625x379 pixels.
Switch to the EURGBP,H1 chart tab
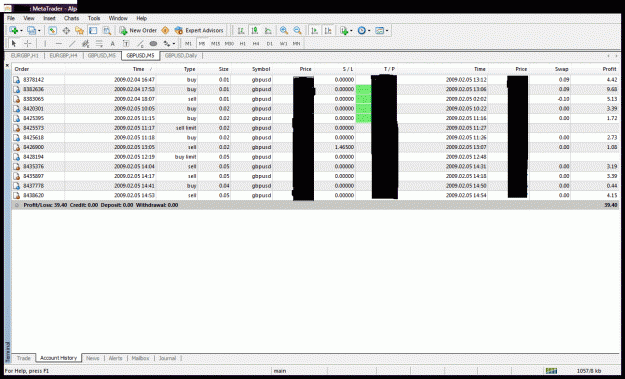[25, 56]
